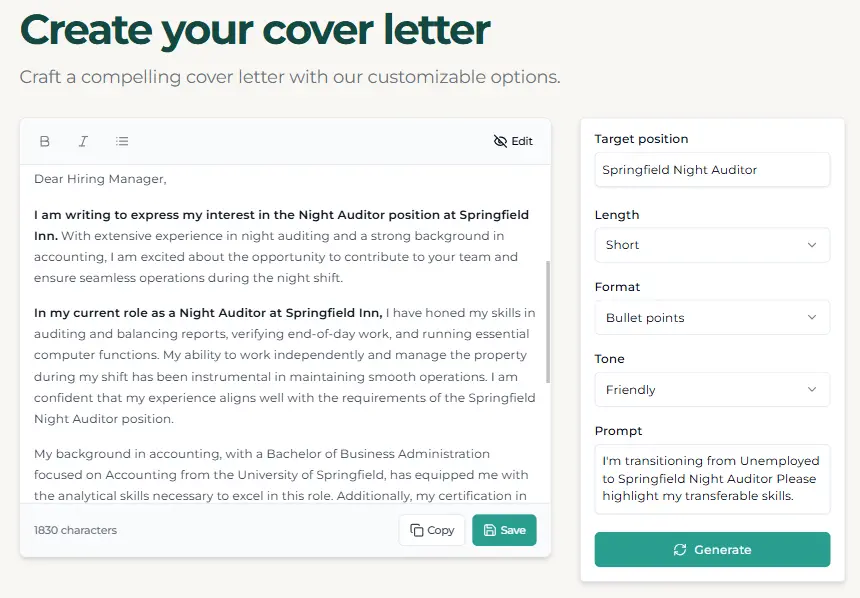Click inside the Prompt text area
The image size is (860, 598).
pyautogui.click(x=712, y=479)
